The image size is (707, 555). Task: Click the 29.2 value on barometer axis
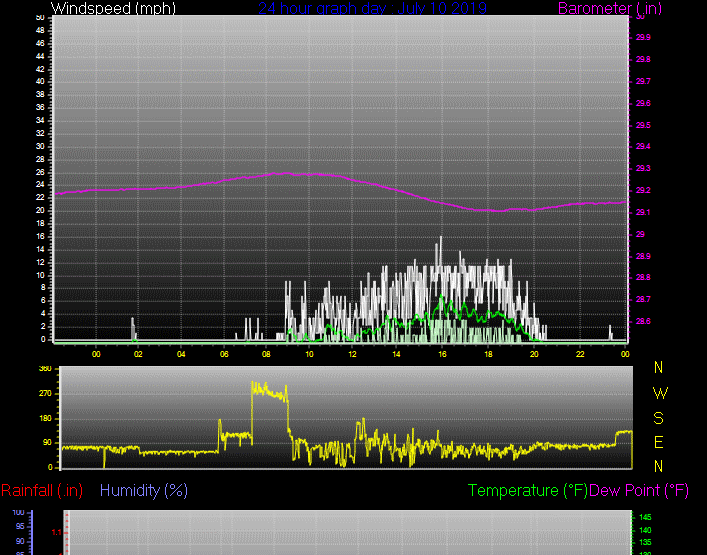click(642, 190)
